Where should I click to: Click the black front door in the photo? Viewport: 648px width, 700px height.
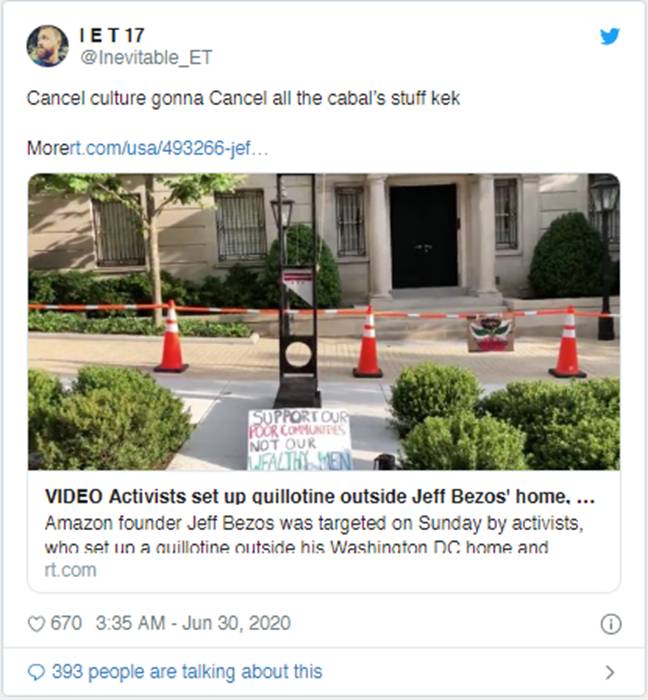(424, 236)
